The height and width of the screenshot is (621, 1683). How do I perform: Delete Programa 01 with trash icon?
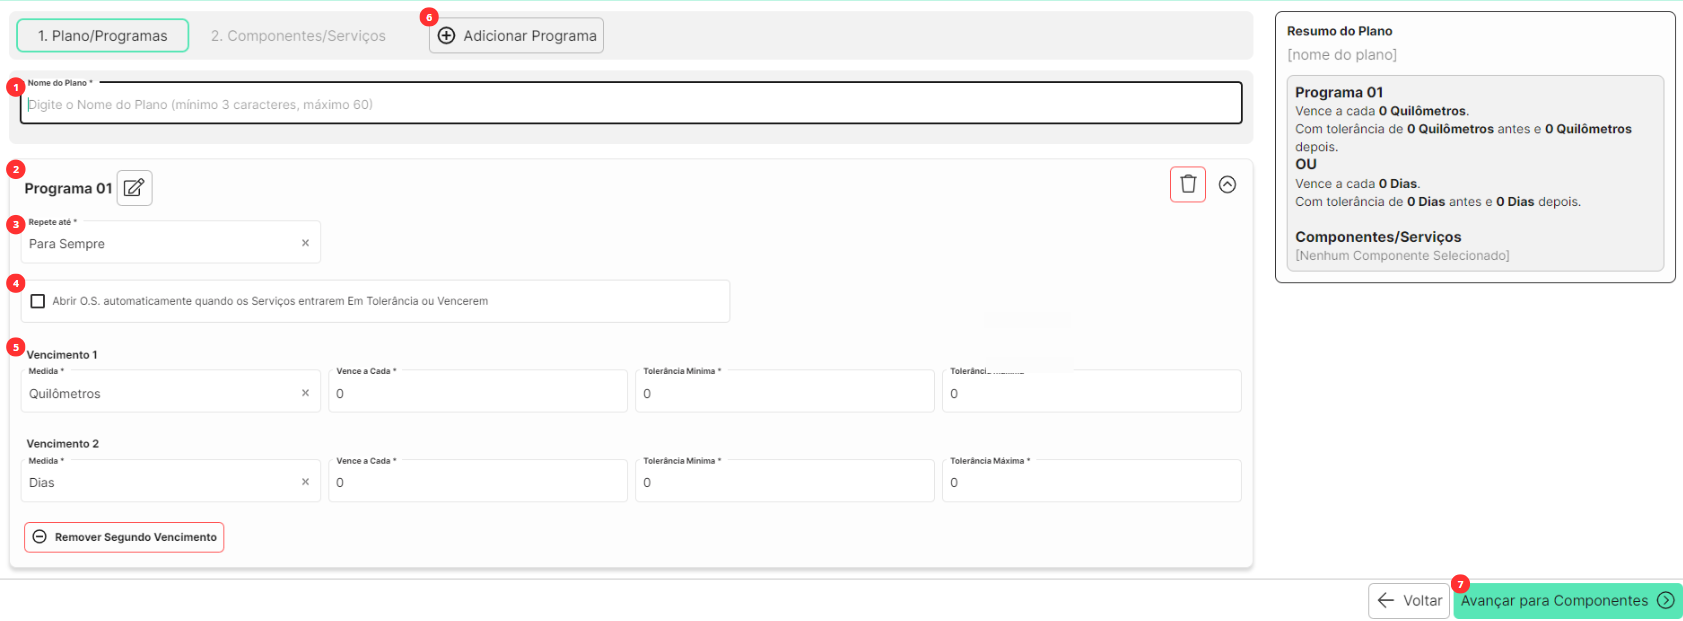pos(1188,184)
